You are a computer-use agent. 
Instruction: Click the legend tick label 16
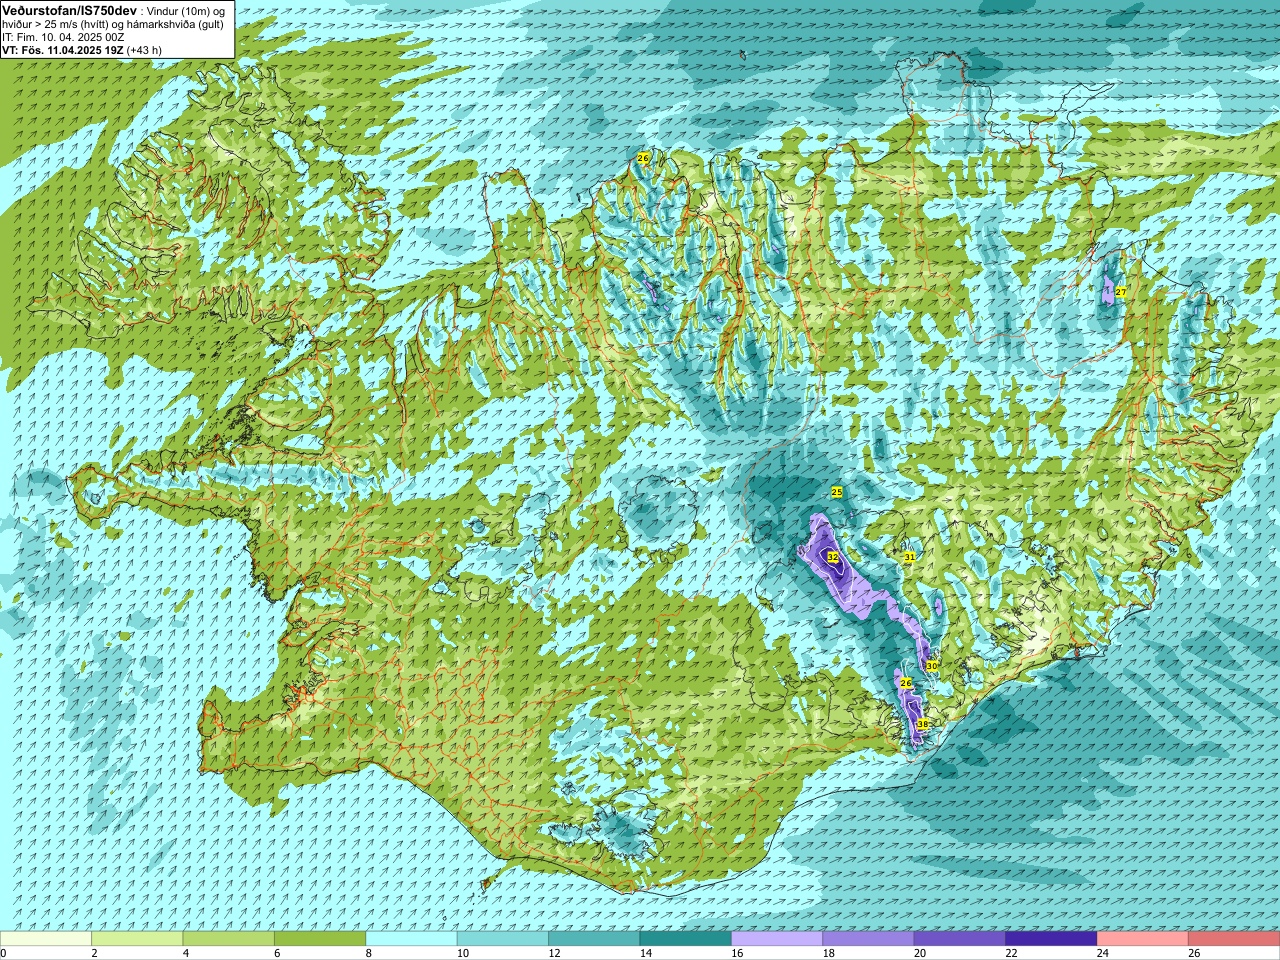[x=736, y=953]
